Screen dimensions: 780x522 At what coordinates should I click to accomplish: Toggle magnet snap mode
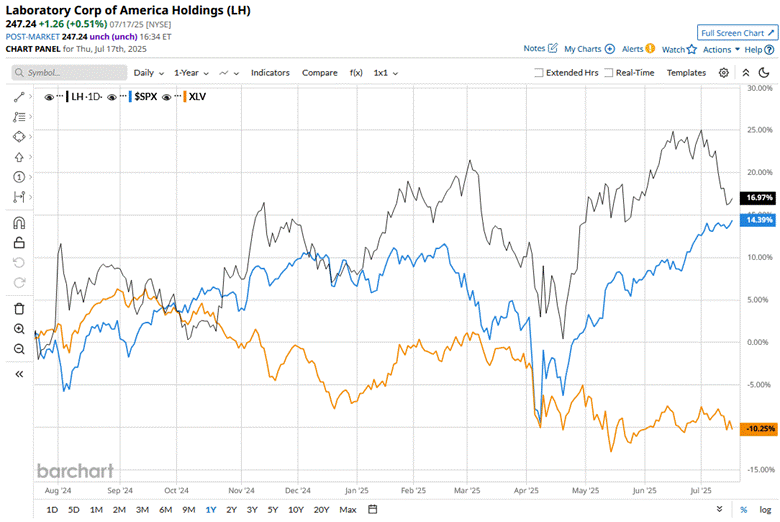click(x=19, y=222)
